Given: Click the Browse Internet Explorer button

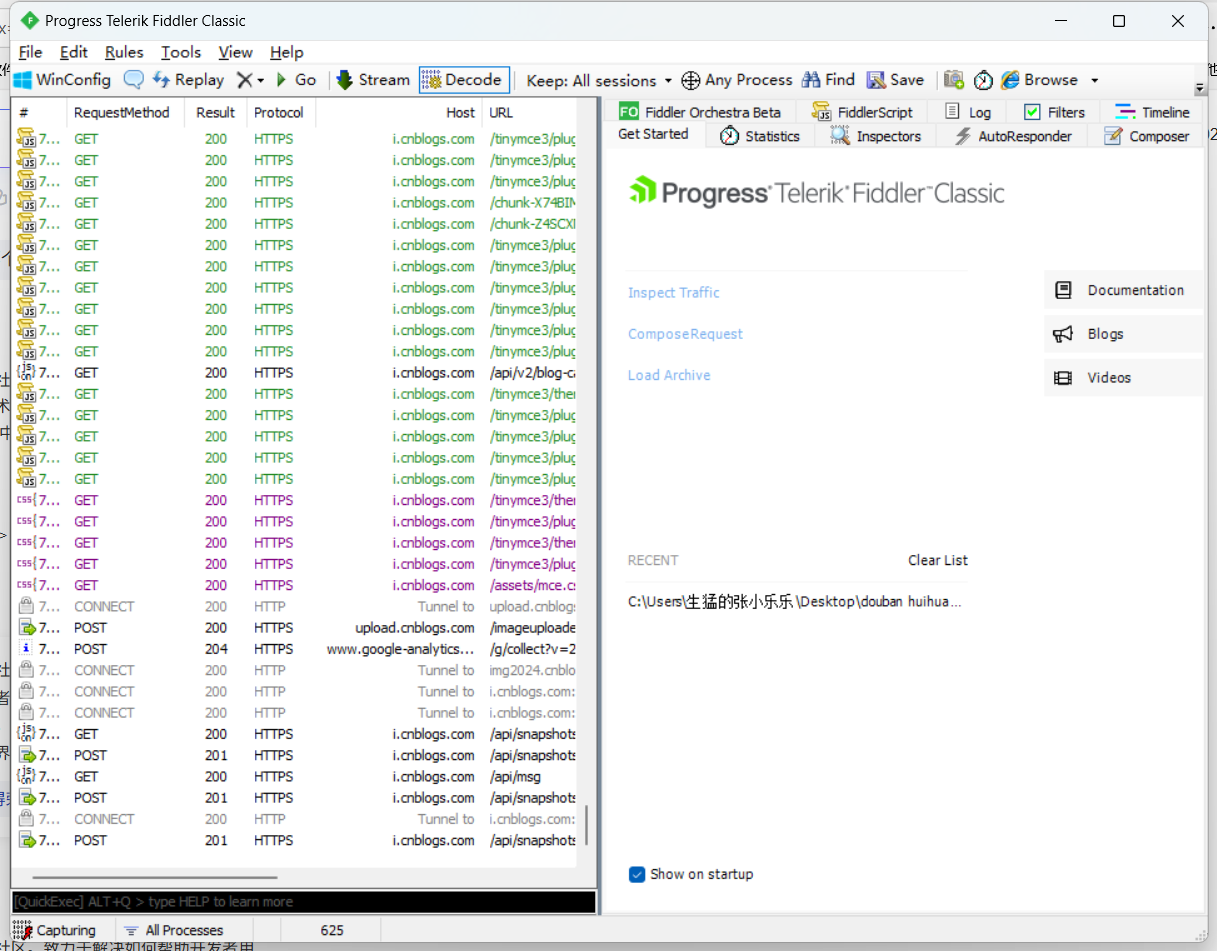Looking at the screenshot, I should point(1040,80).
